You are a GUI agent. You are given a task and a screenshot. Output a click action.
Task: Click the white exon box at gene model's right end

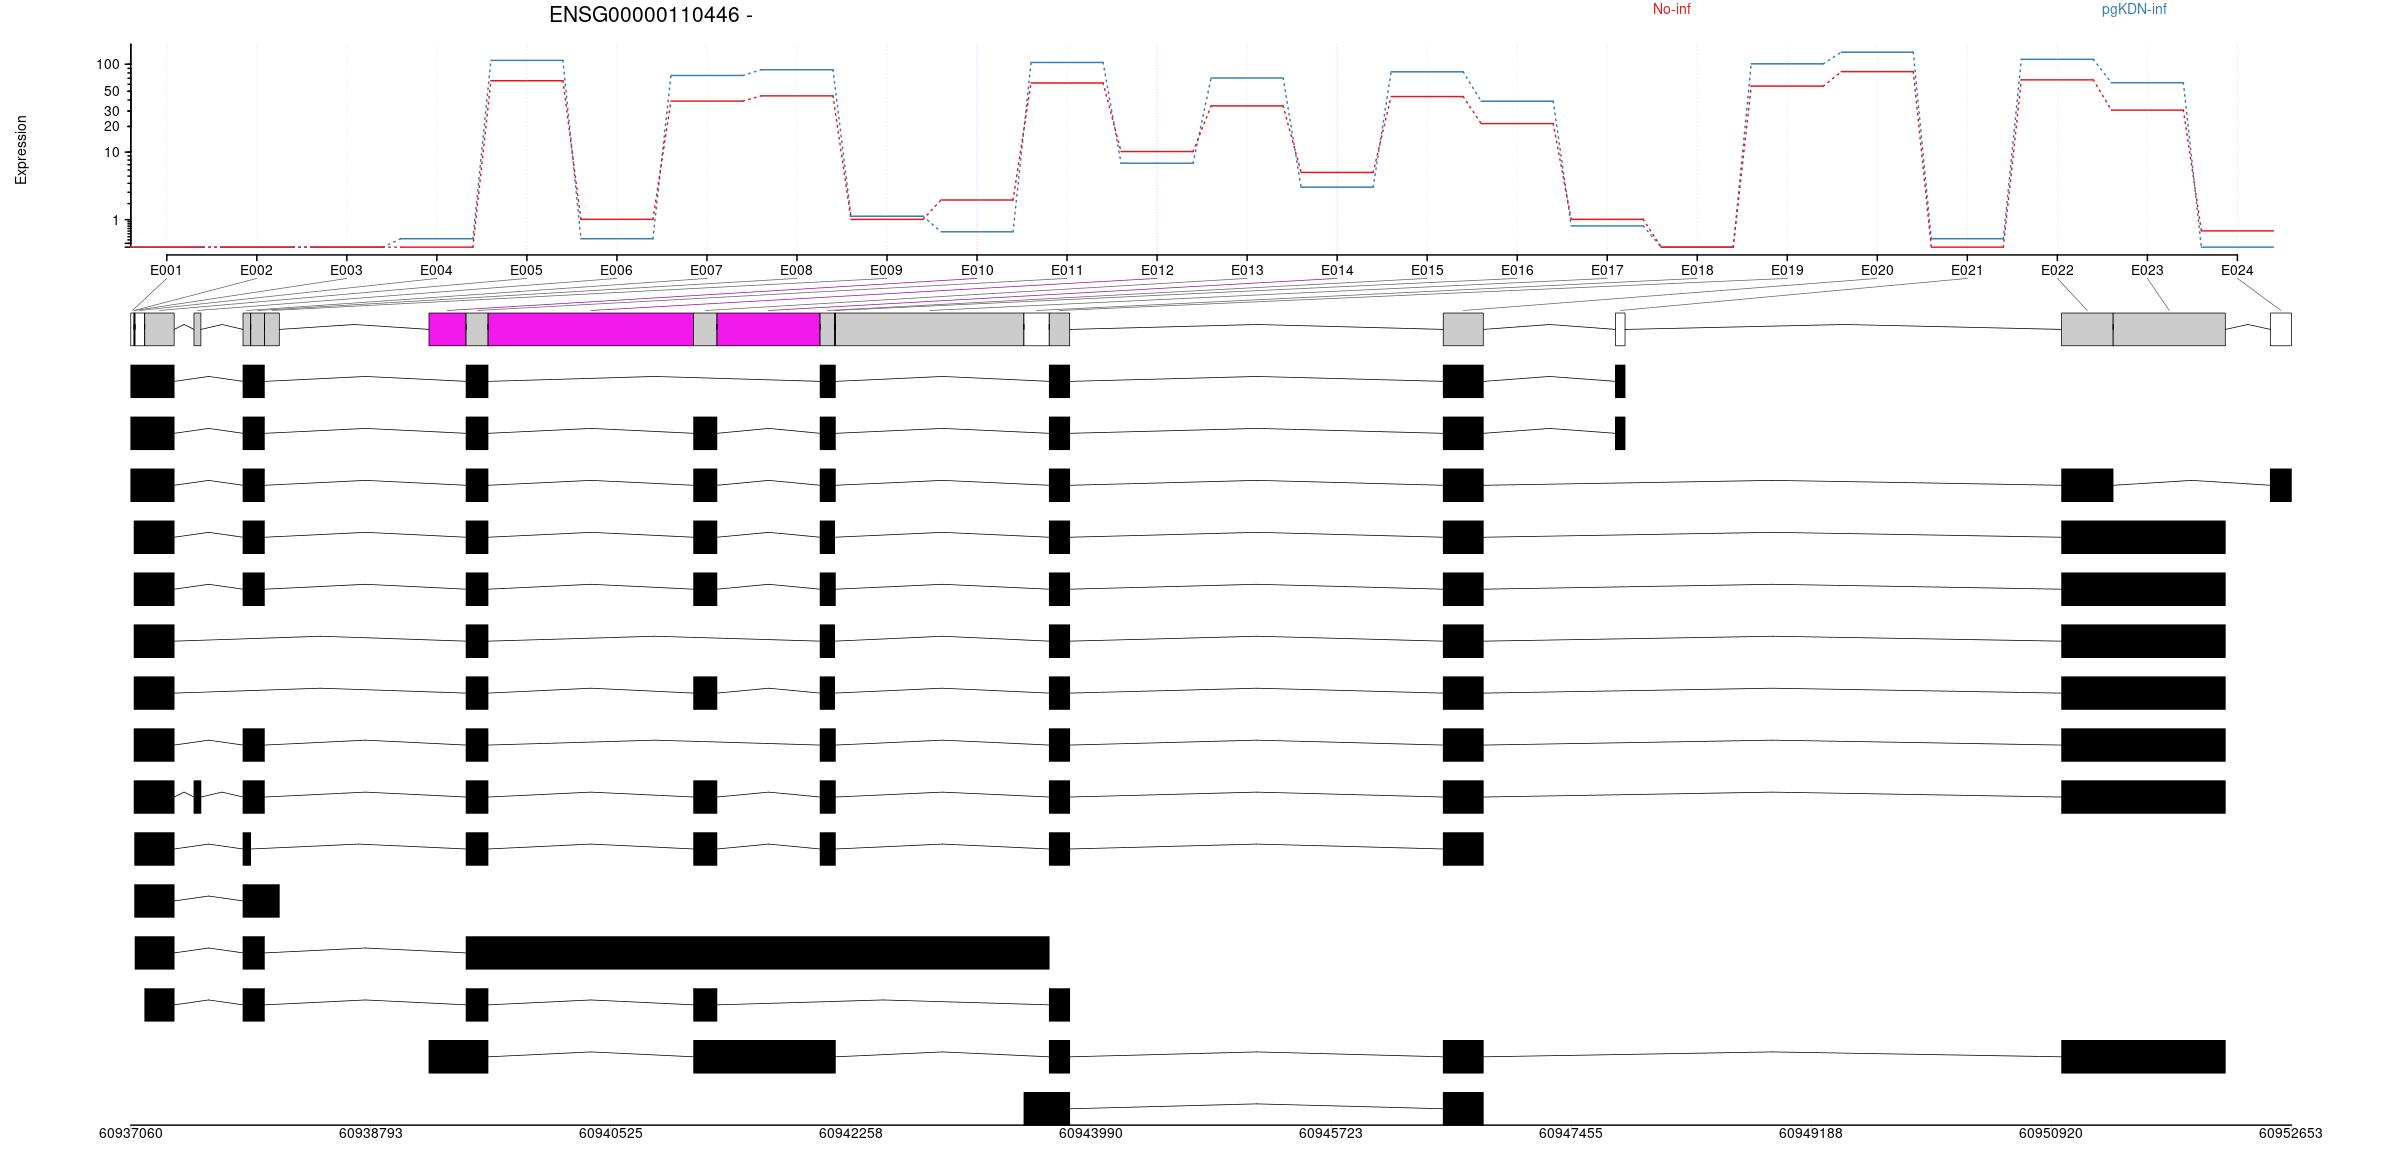pos(2281,329)
